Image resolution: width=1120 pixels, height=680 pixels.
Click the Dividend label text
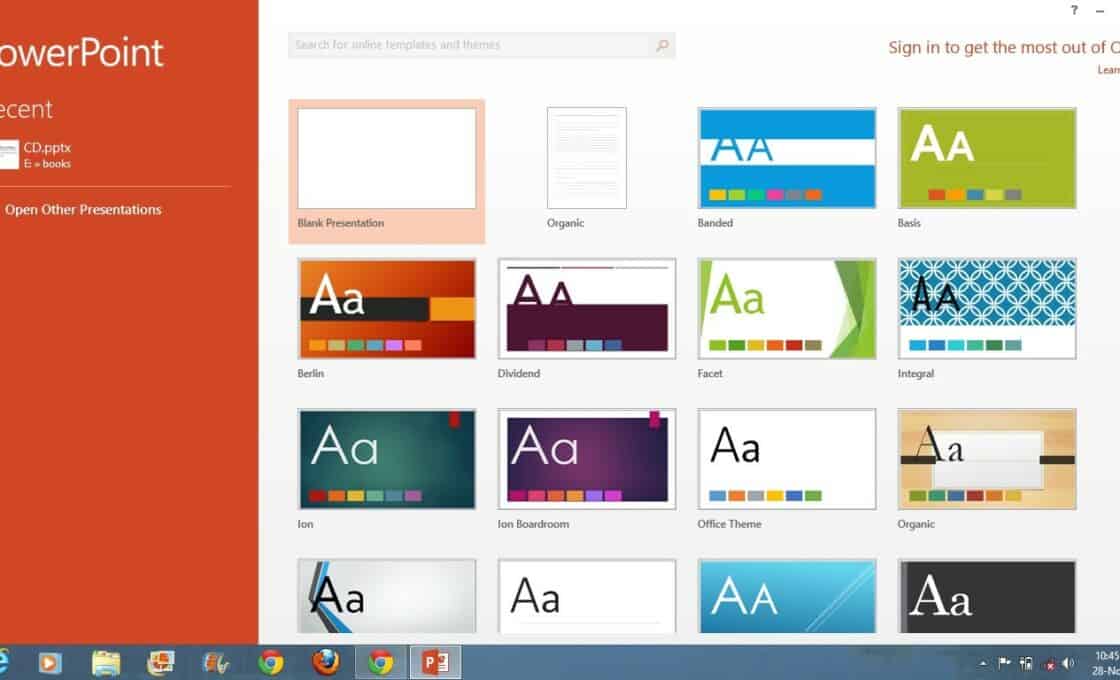pos(519,374)
